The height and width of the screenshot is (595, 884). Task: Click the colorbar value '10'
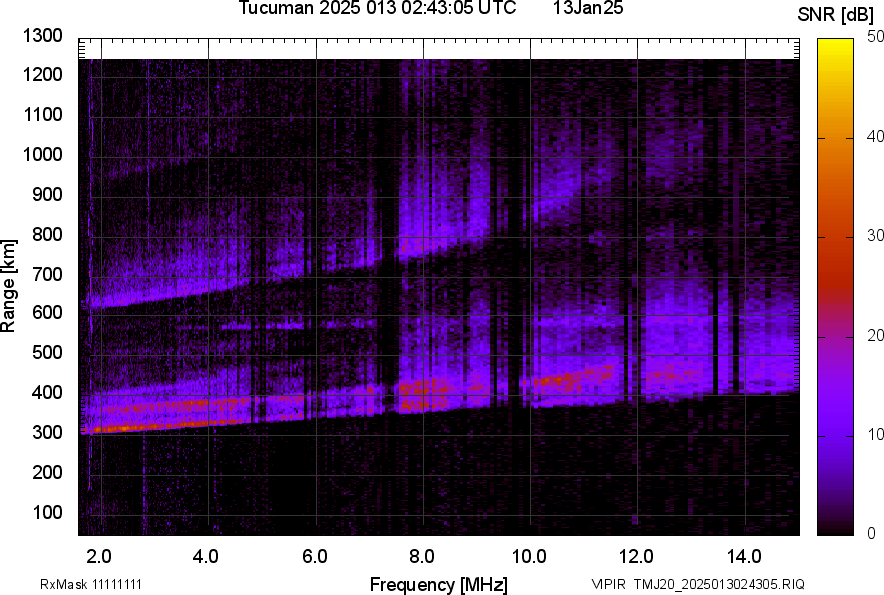coord(876,434)
